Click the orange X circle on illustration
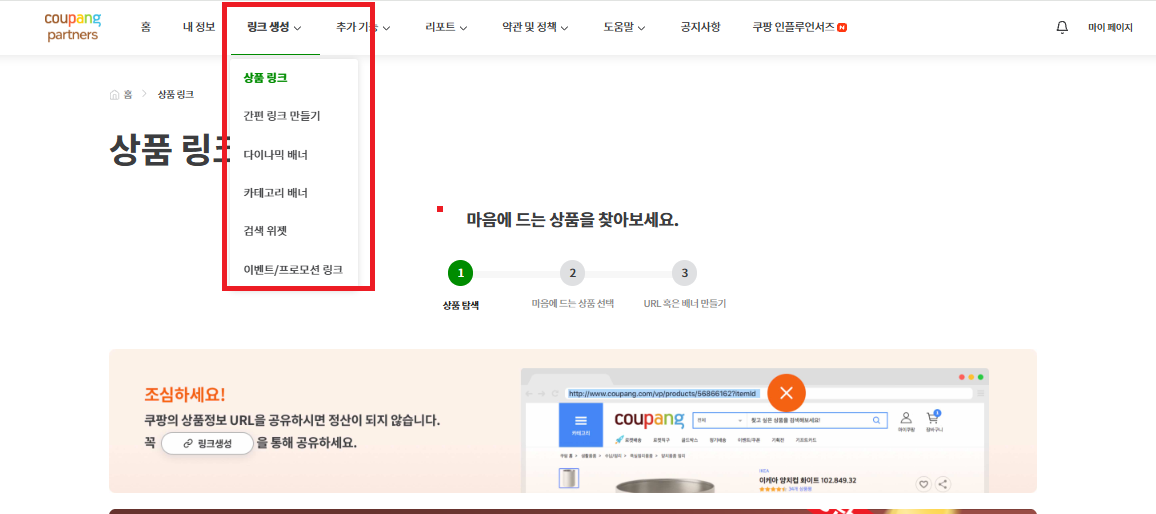This screenshot has height=514, width=1156. click(786, 393)
